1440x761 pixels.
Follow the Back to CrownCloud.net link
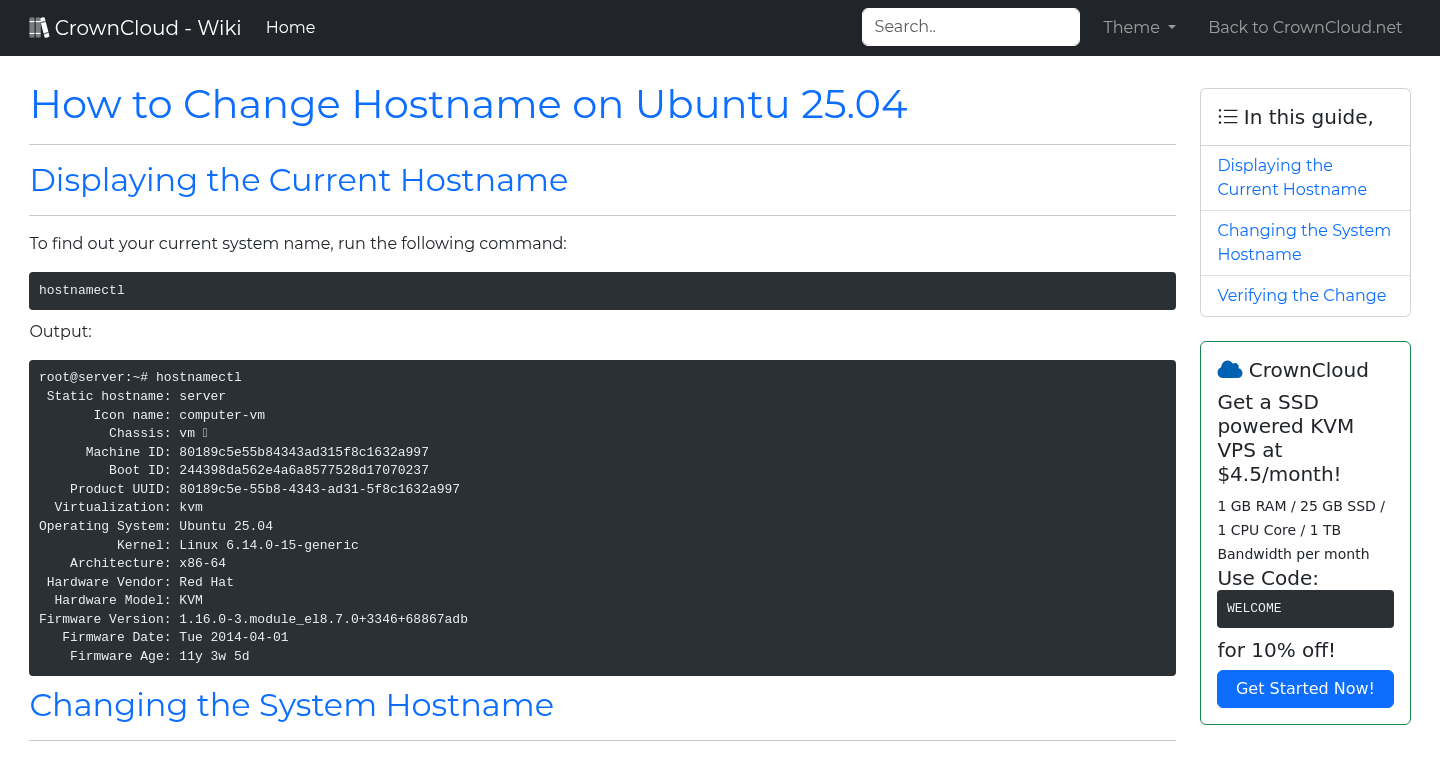coord(1304,28)
